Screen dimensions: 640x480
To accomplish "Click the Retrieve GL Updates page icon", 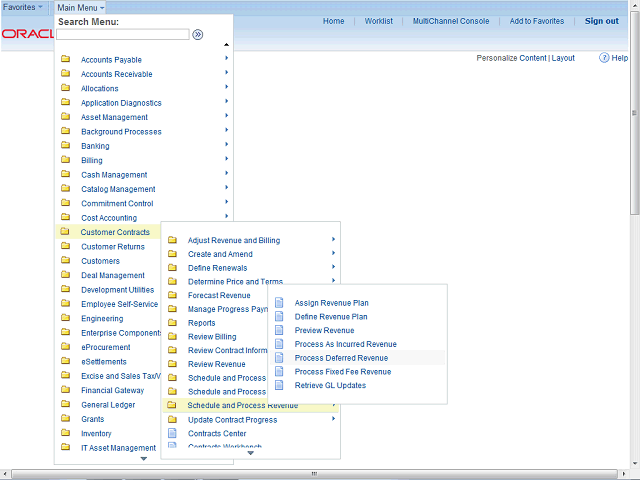I will click(279, 385).
